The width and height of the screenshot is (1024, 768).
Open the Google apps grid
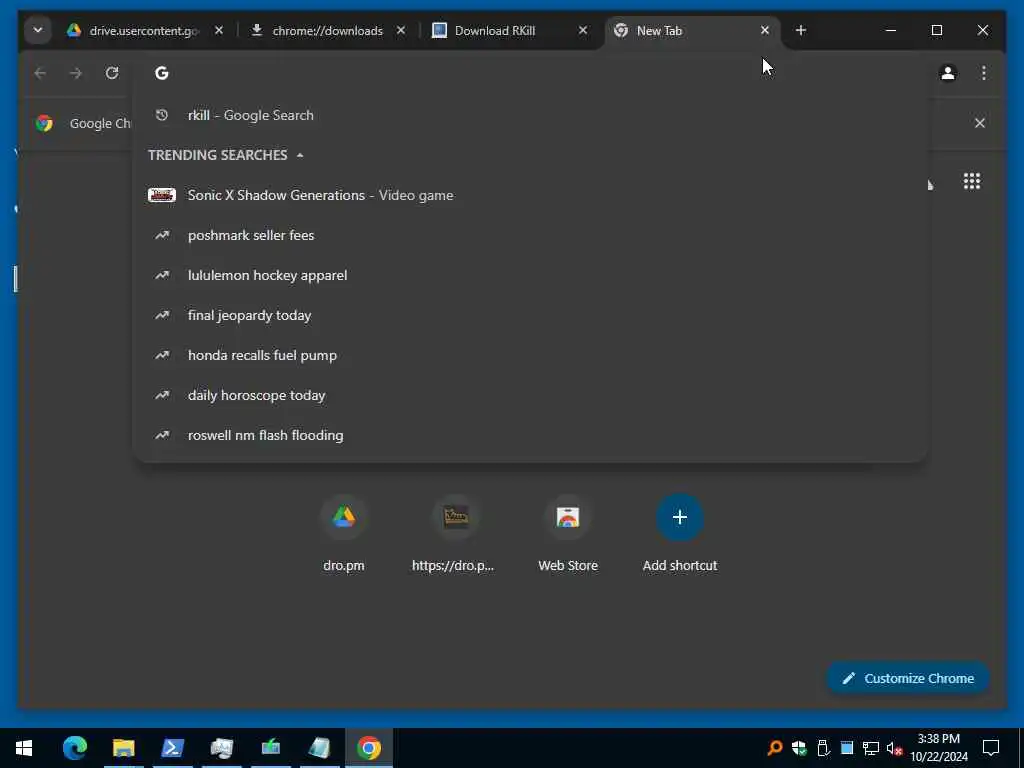click(972, 181)
